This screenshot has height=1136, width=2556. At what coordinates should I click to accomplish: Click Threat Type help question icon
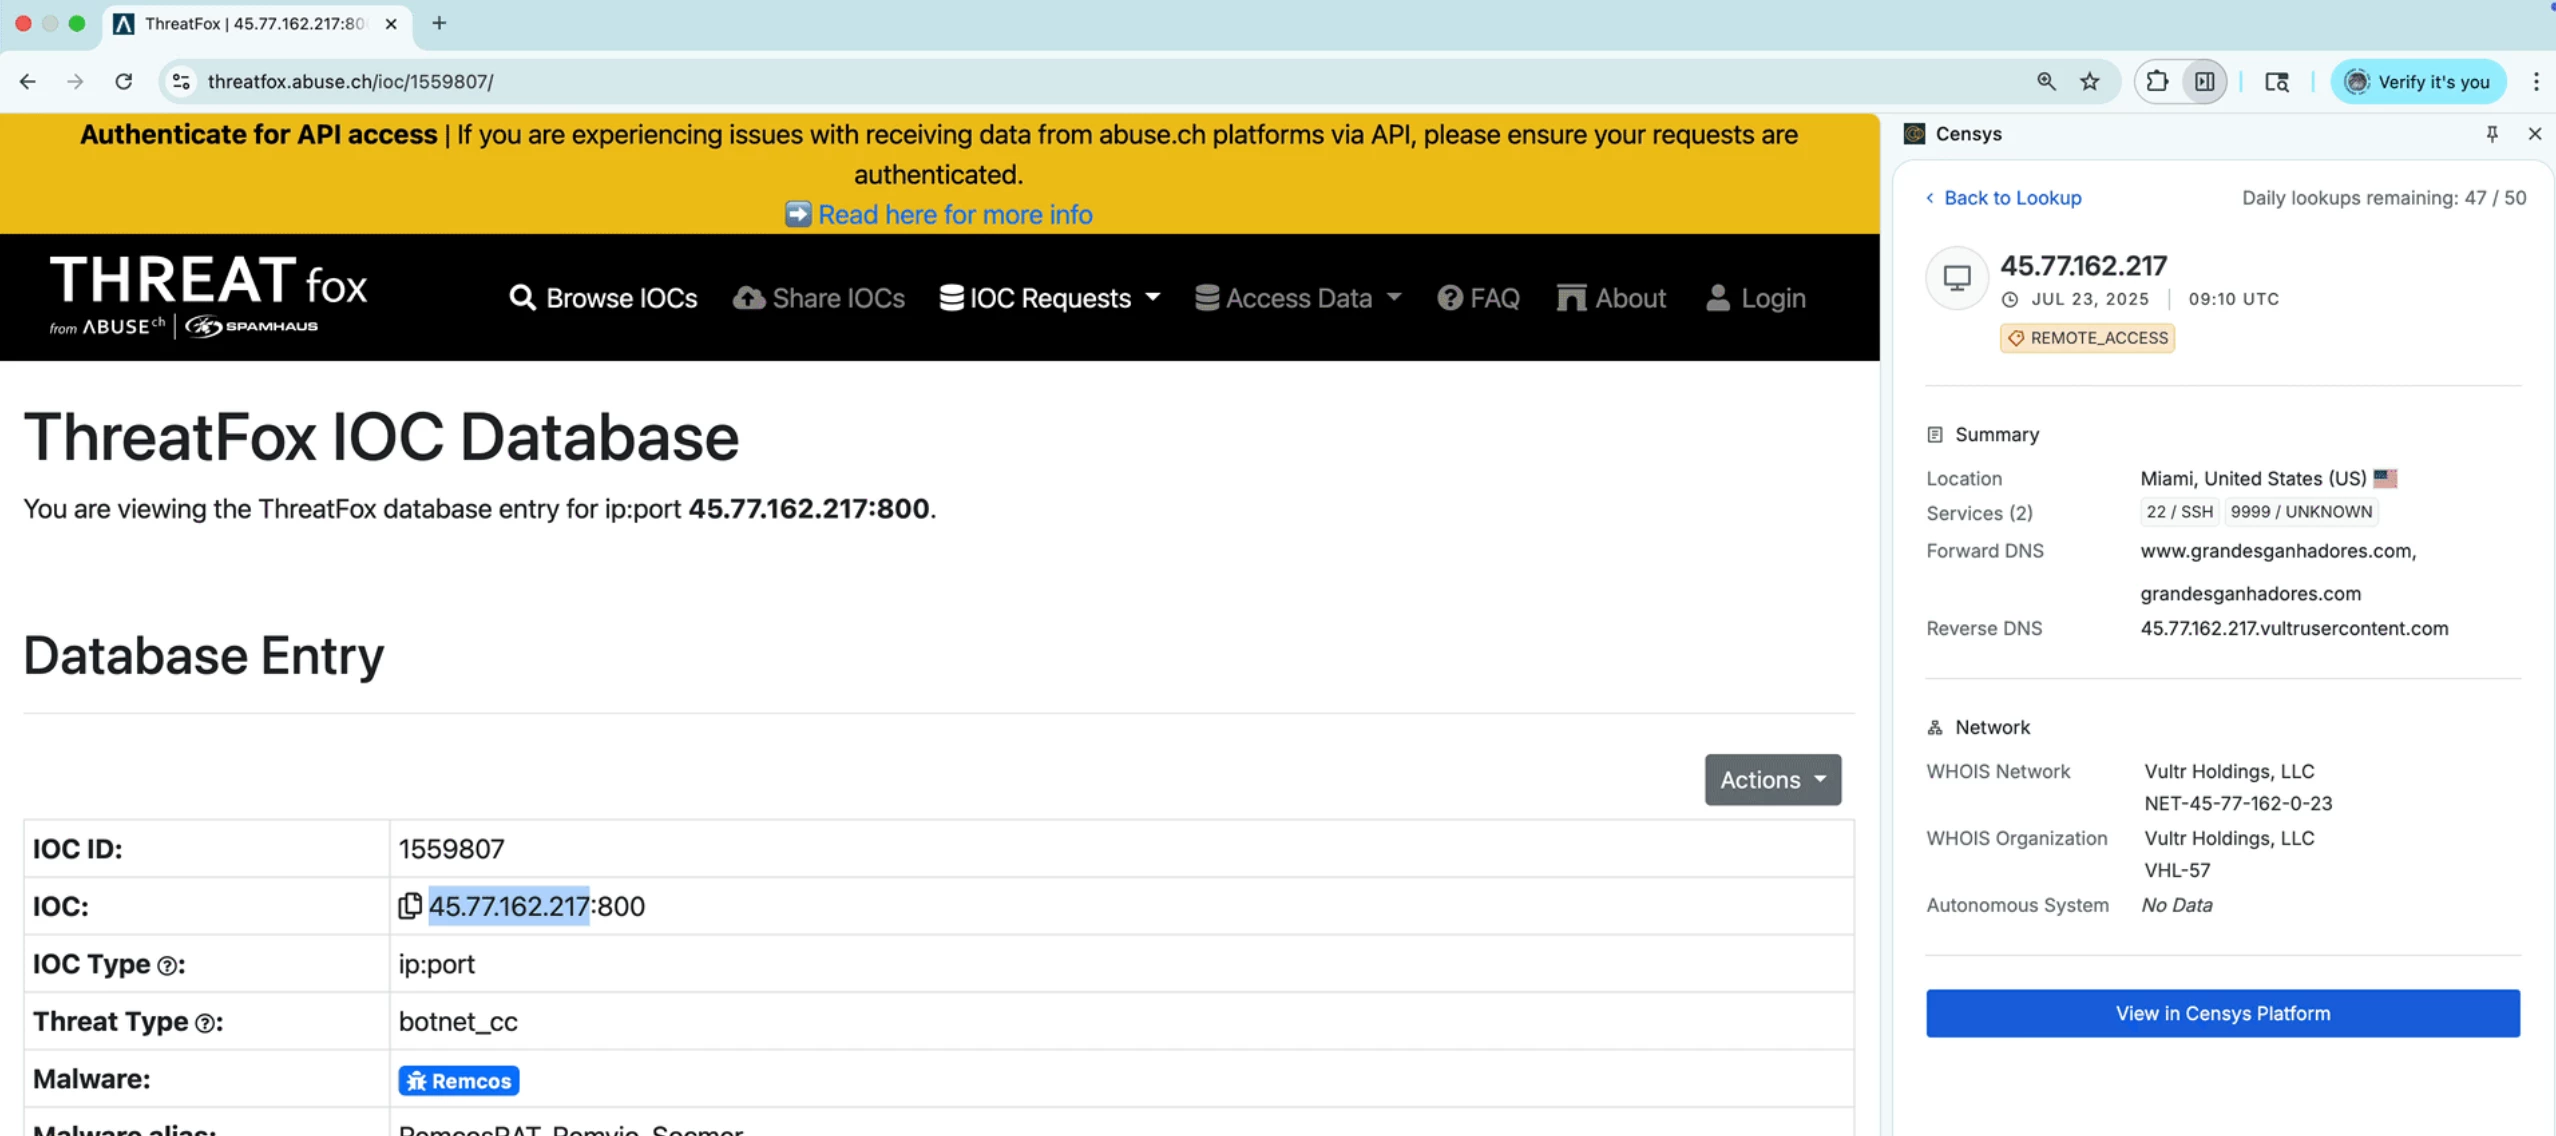click(205, 1024)
